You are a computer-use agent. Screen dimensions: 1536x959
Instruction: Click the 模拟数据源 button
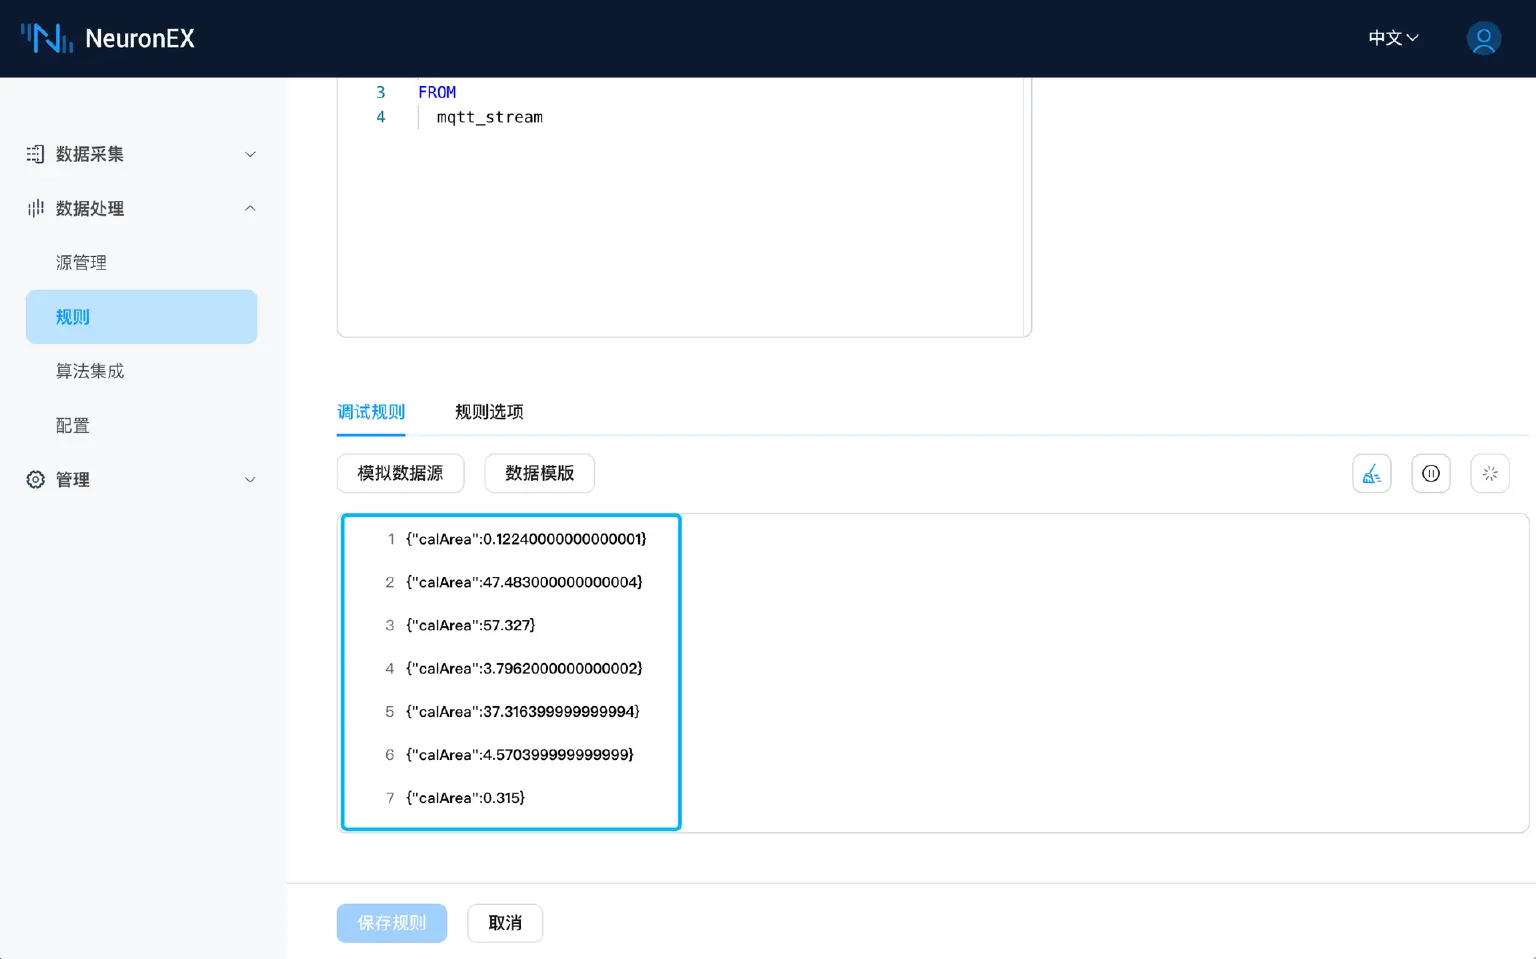click(400, 473)
